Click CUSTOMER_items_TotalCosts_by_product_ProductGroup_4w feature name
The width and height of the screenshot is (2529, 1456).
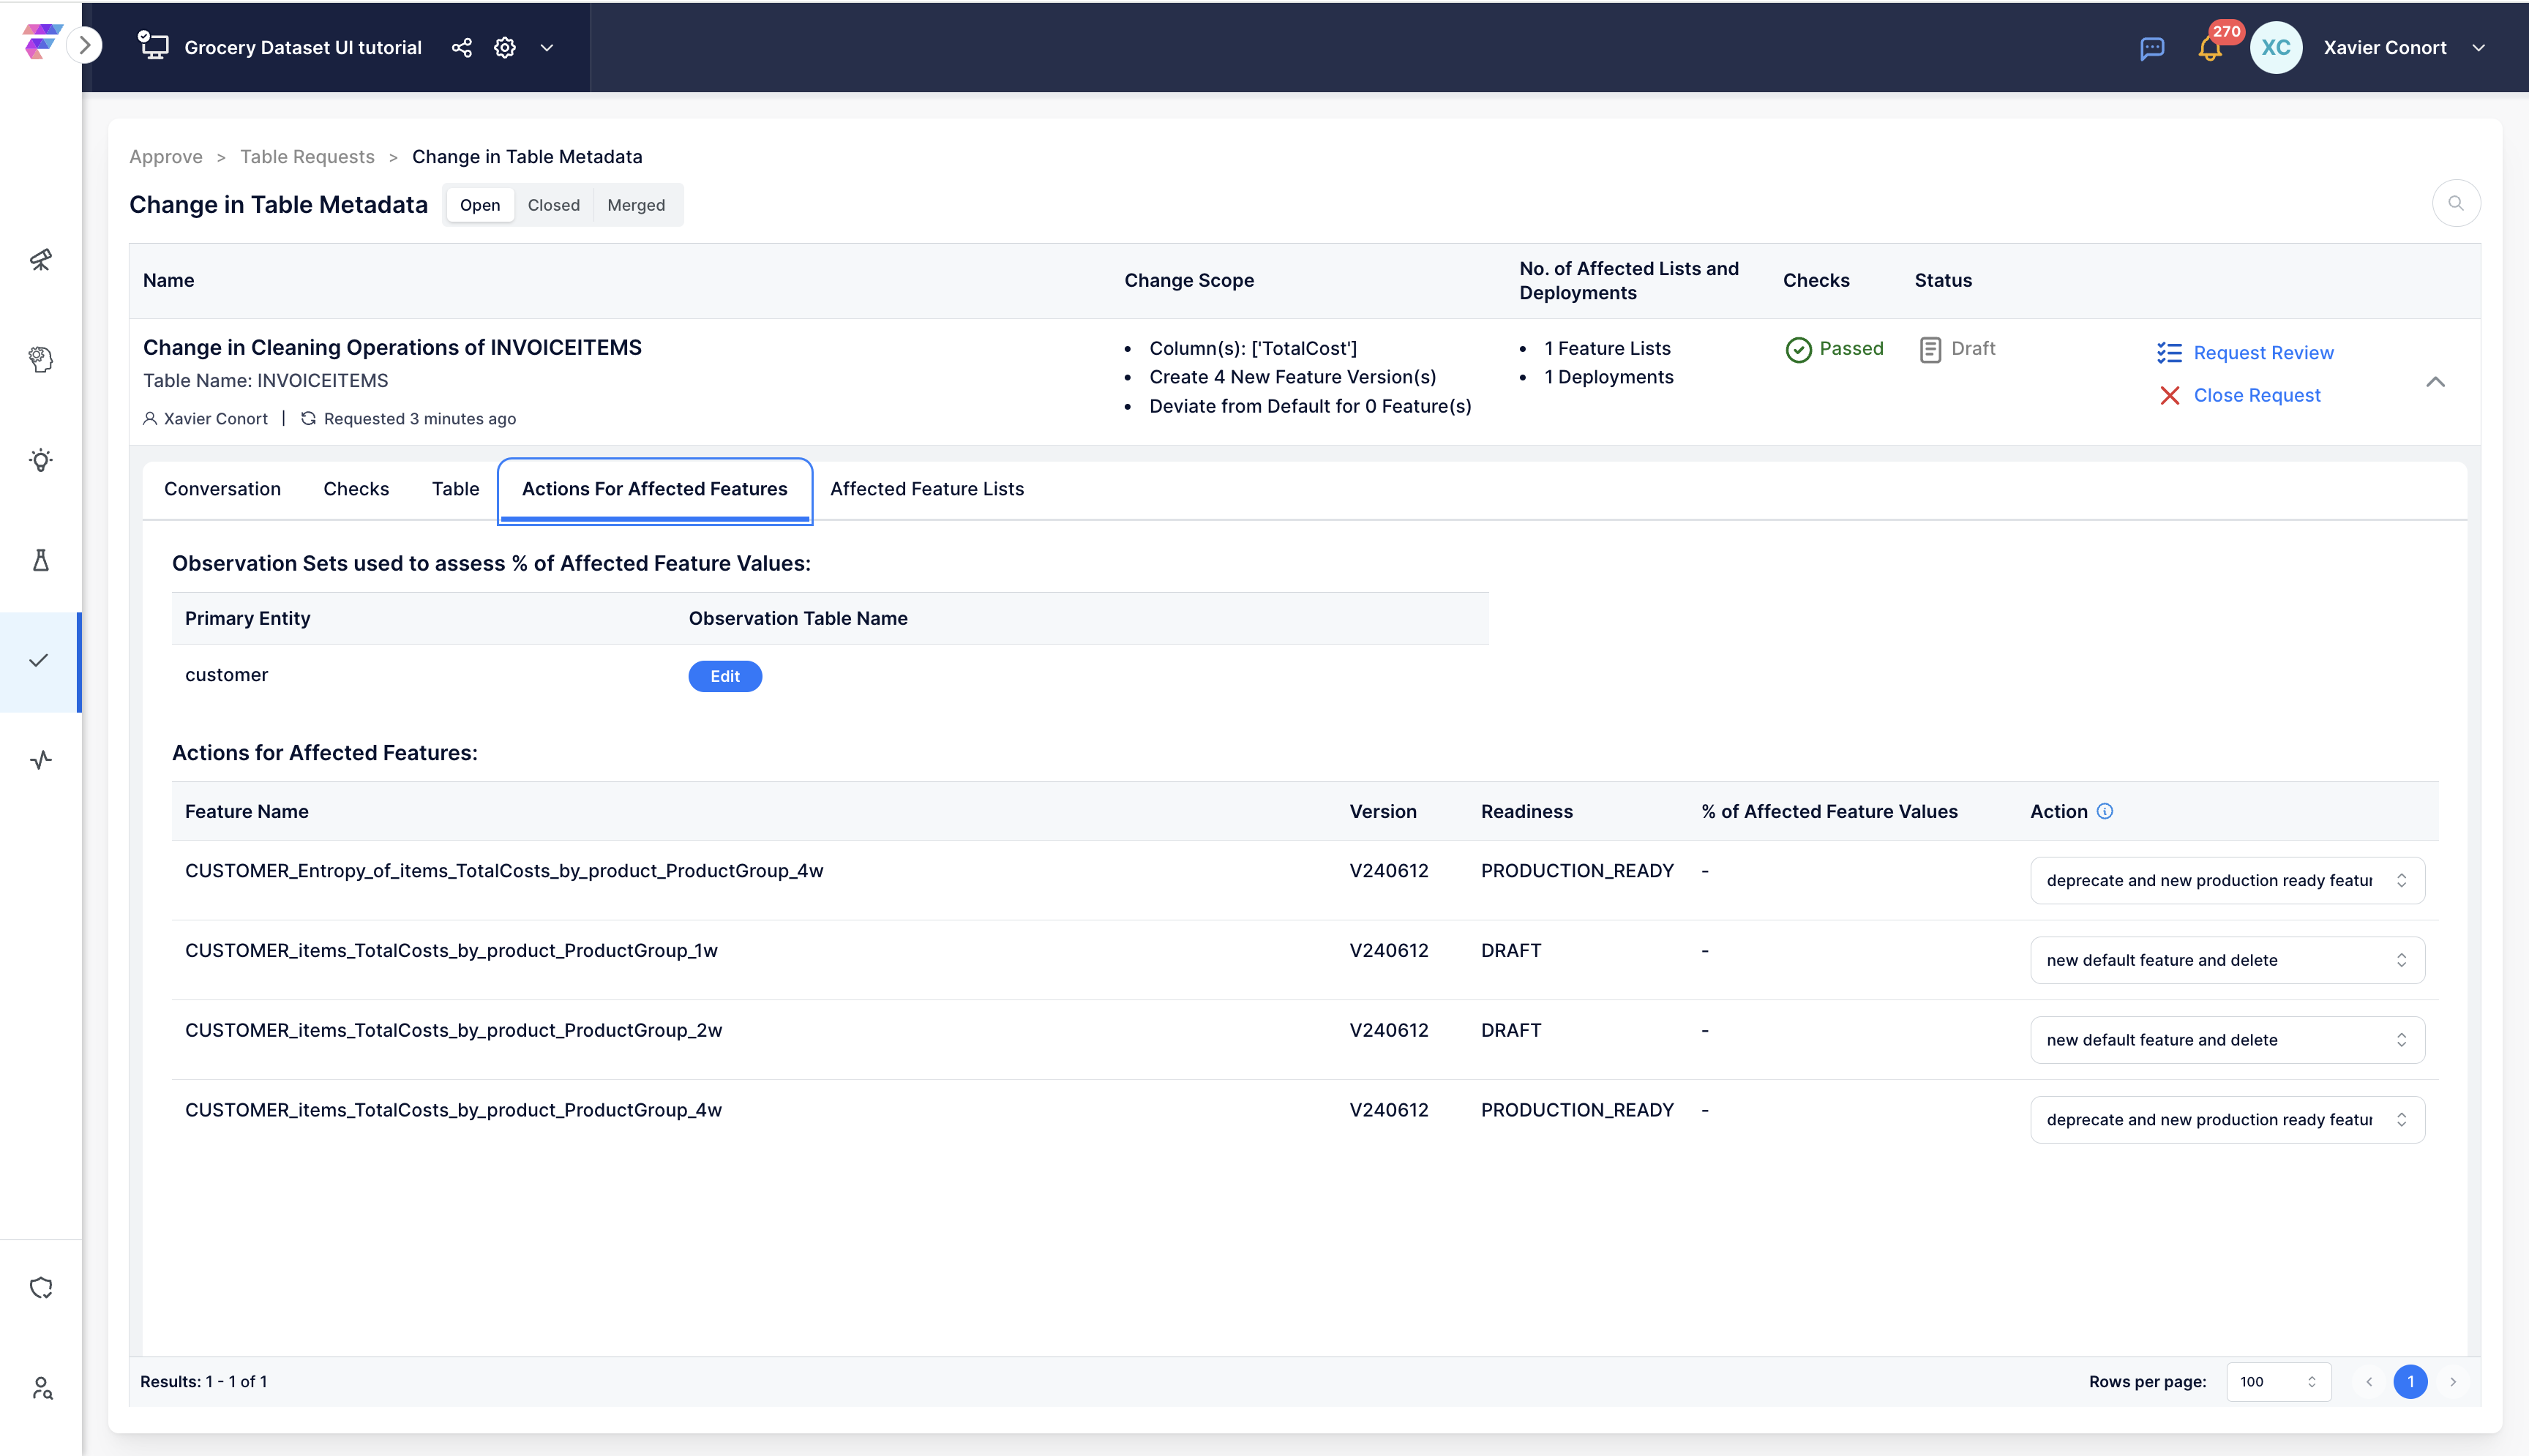click(x=453, y=1110)
